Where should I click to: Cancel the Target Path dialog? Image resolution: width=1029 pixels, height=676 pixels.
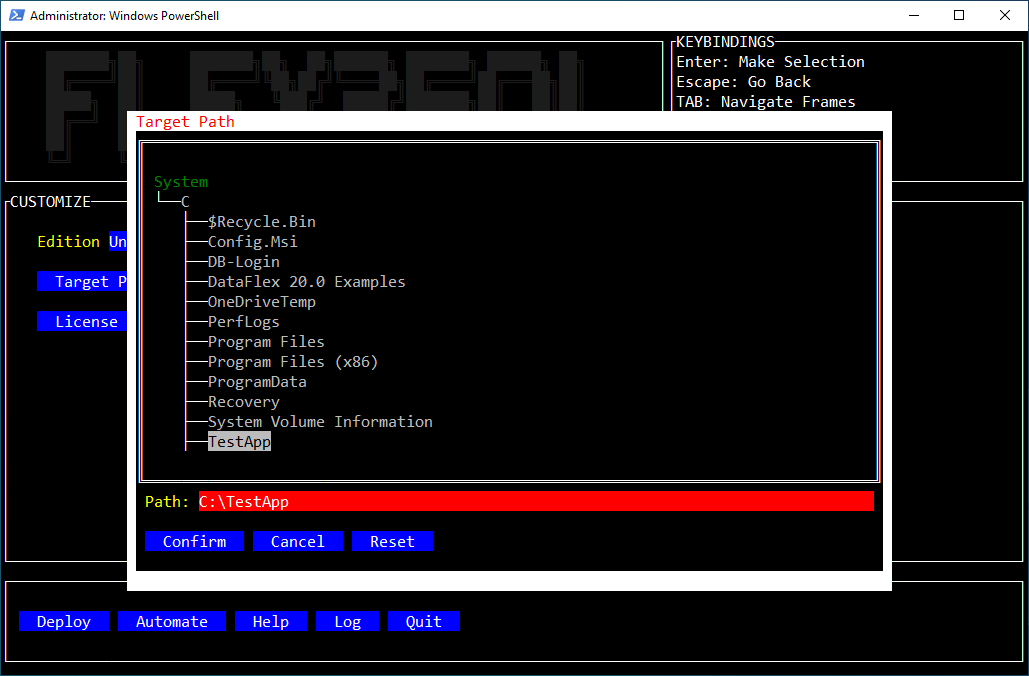pyautogui.click(x=298, y=542)
